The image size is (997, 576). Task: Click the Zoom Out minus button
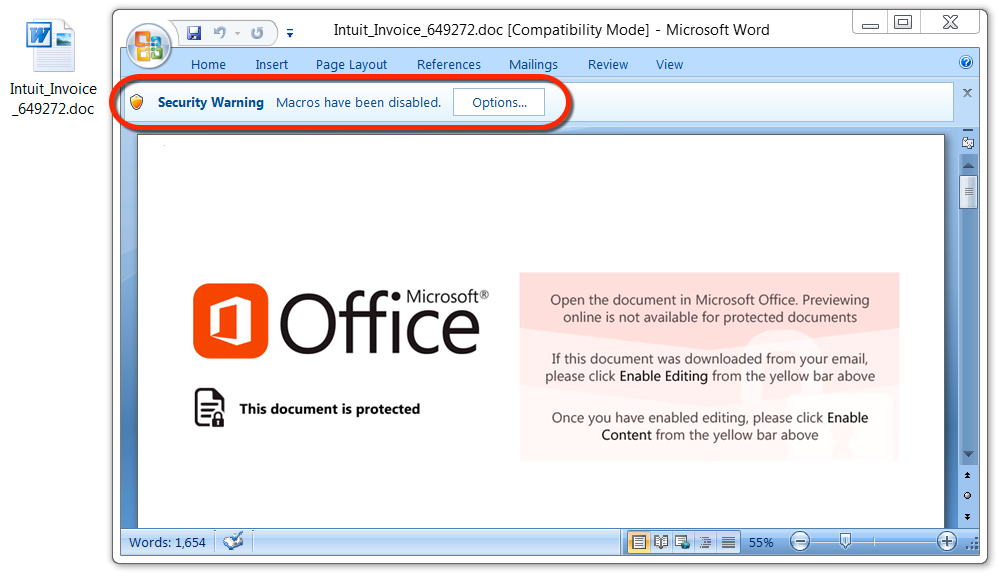[x=800, y=542]
